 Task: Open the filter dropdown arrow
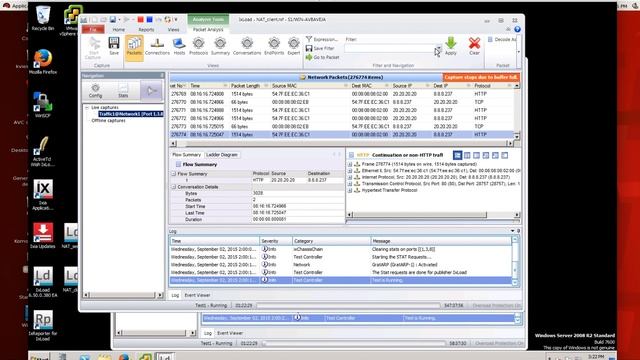coord(438,48)
